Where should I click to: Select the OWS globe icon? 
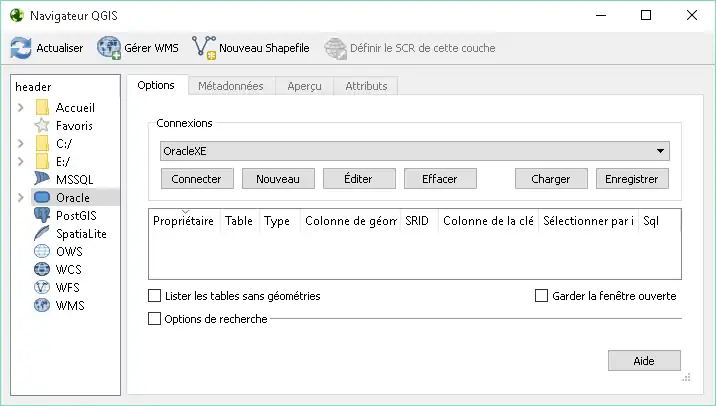(x=42, y=251)
